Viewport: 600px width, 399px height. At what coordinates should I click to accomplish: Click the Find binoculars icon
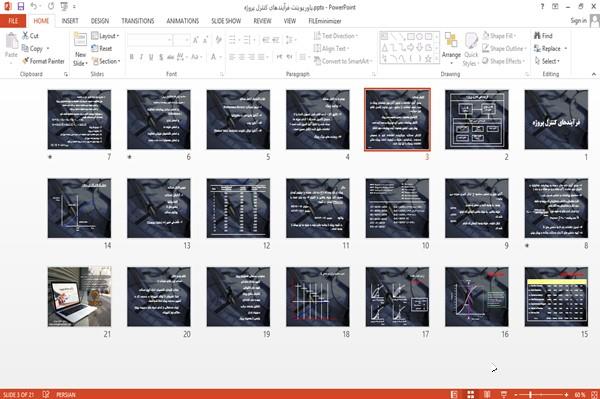(x=537, y=36)
